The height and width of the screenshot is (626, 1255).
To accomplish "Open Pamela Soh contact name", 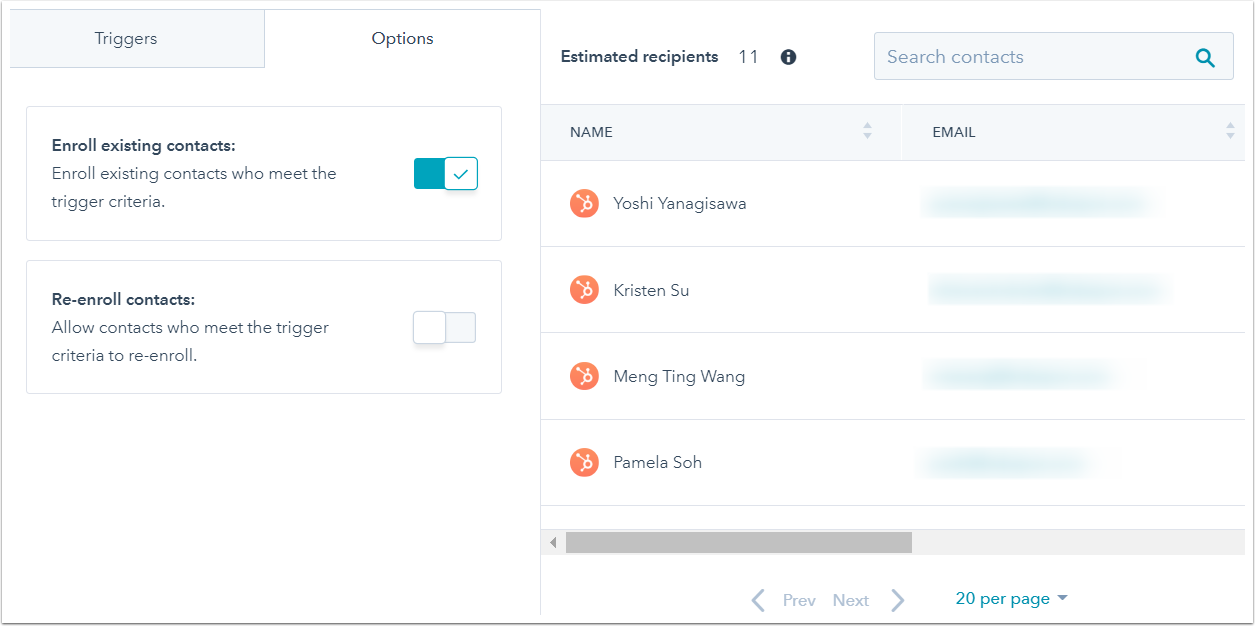I will pos(657,463).
